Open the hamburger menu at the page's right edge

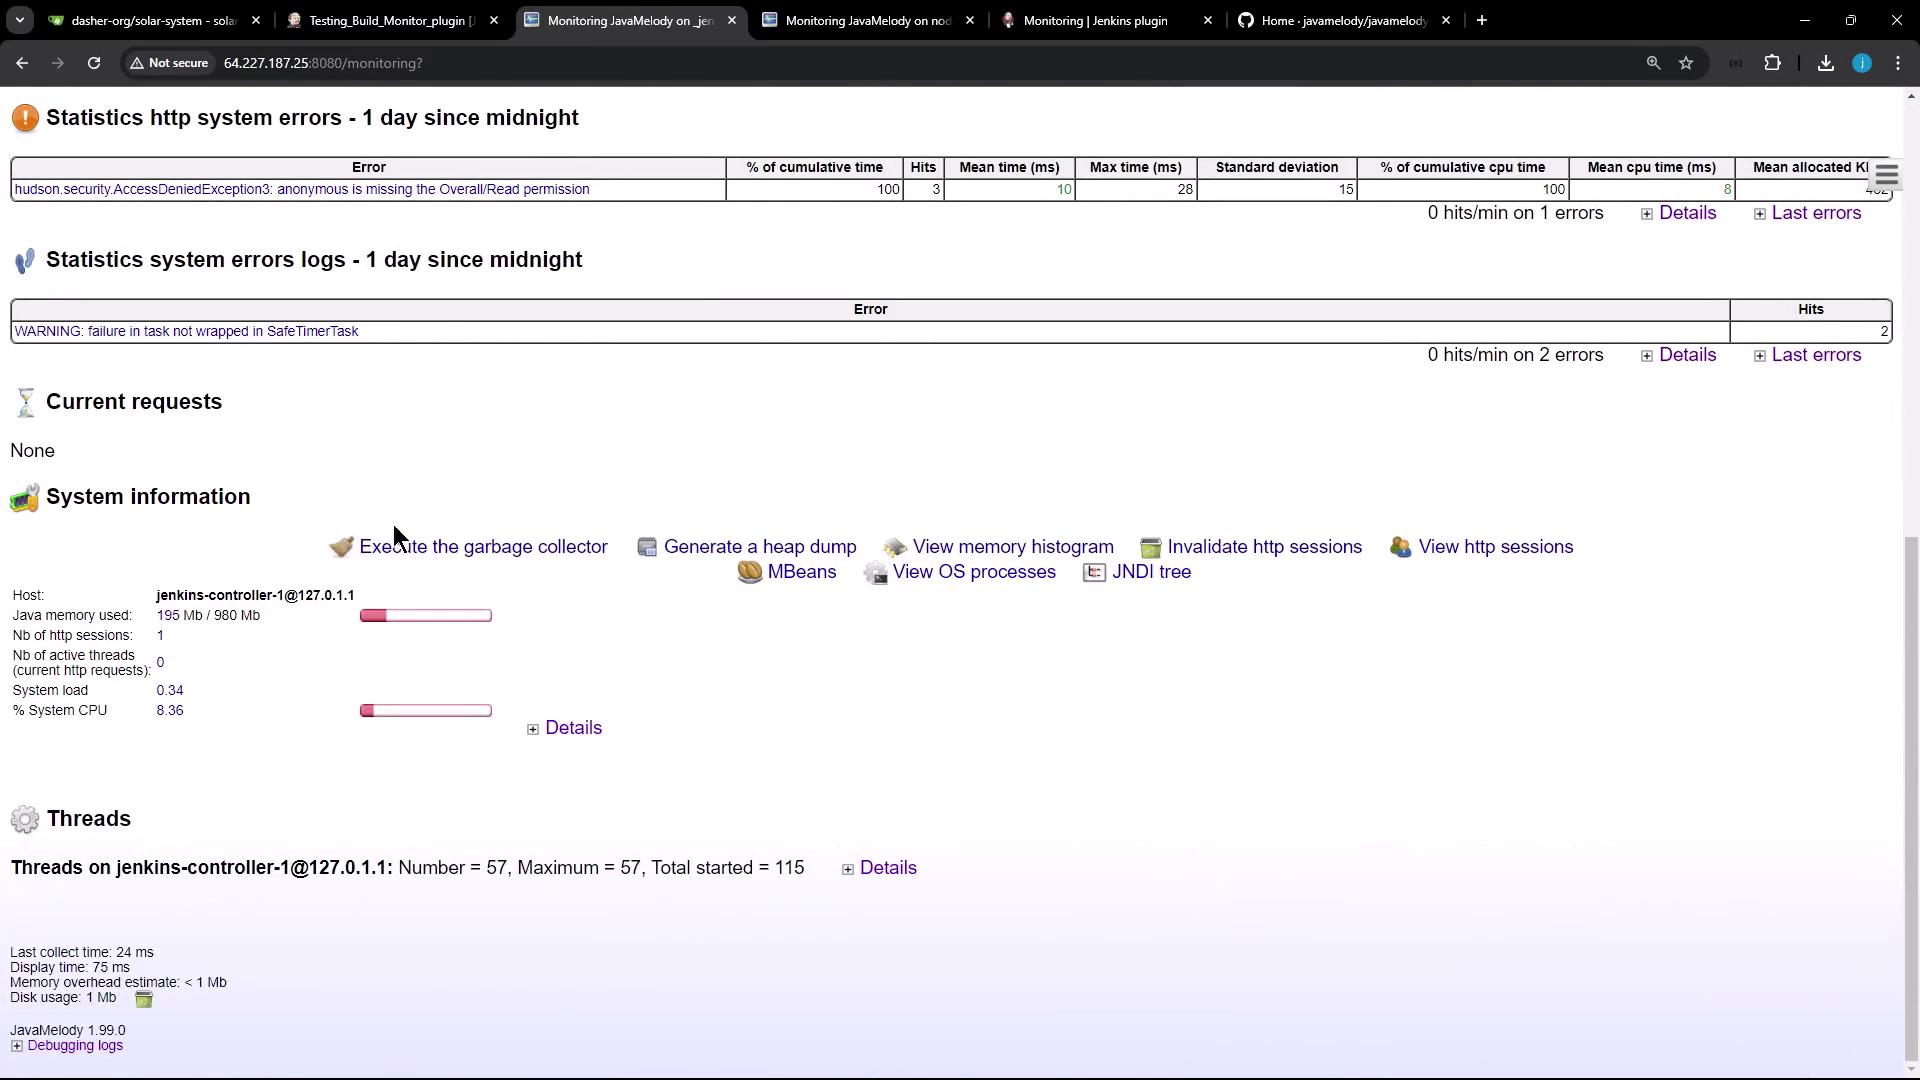coord(1886,176)
